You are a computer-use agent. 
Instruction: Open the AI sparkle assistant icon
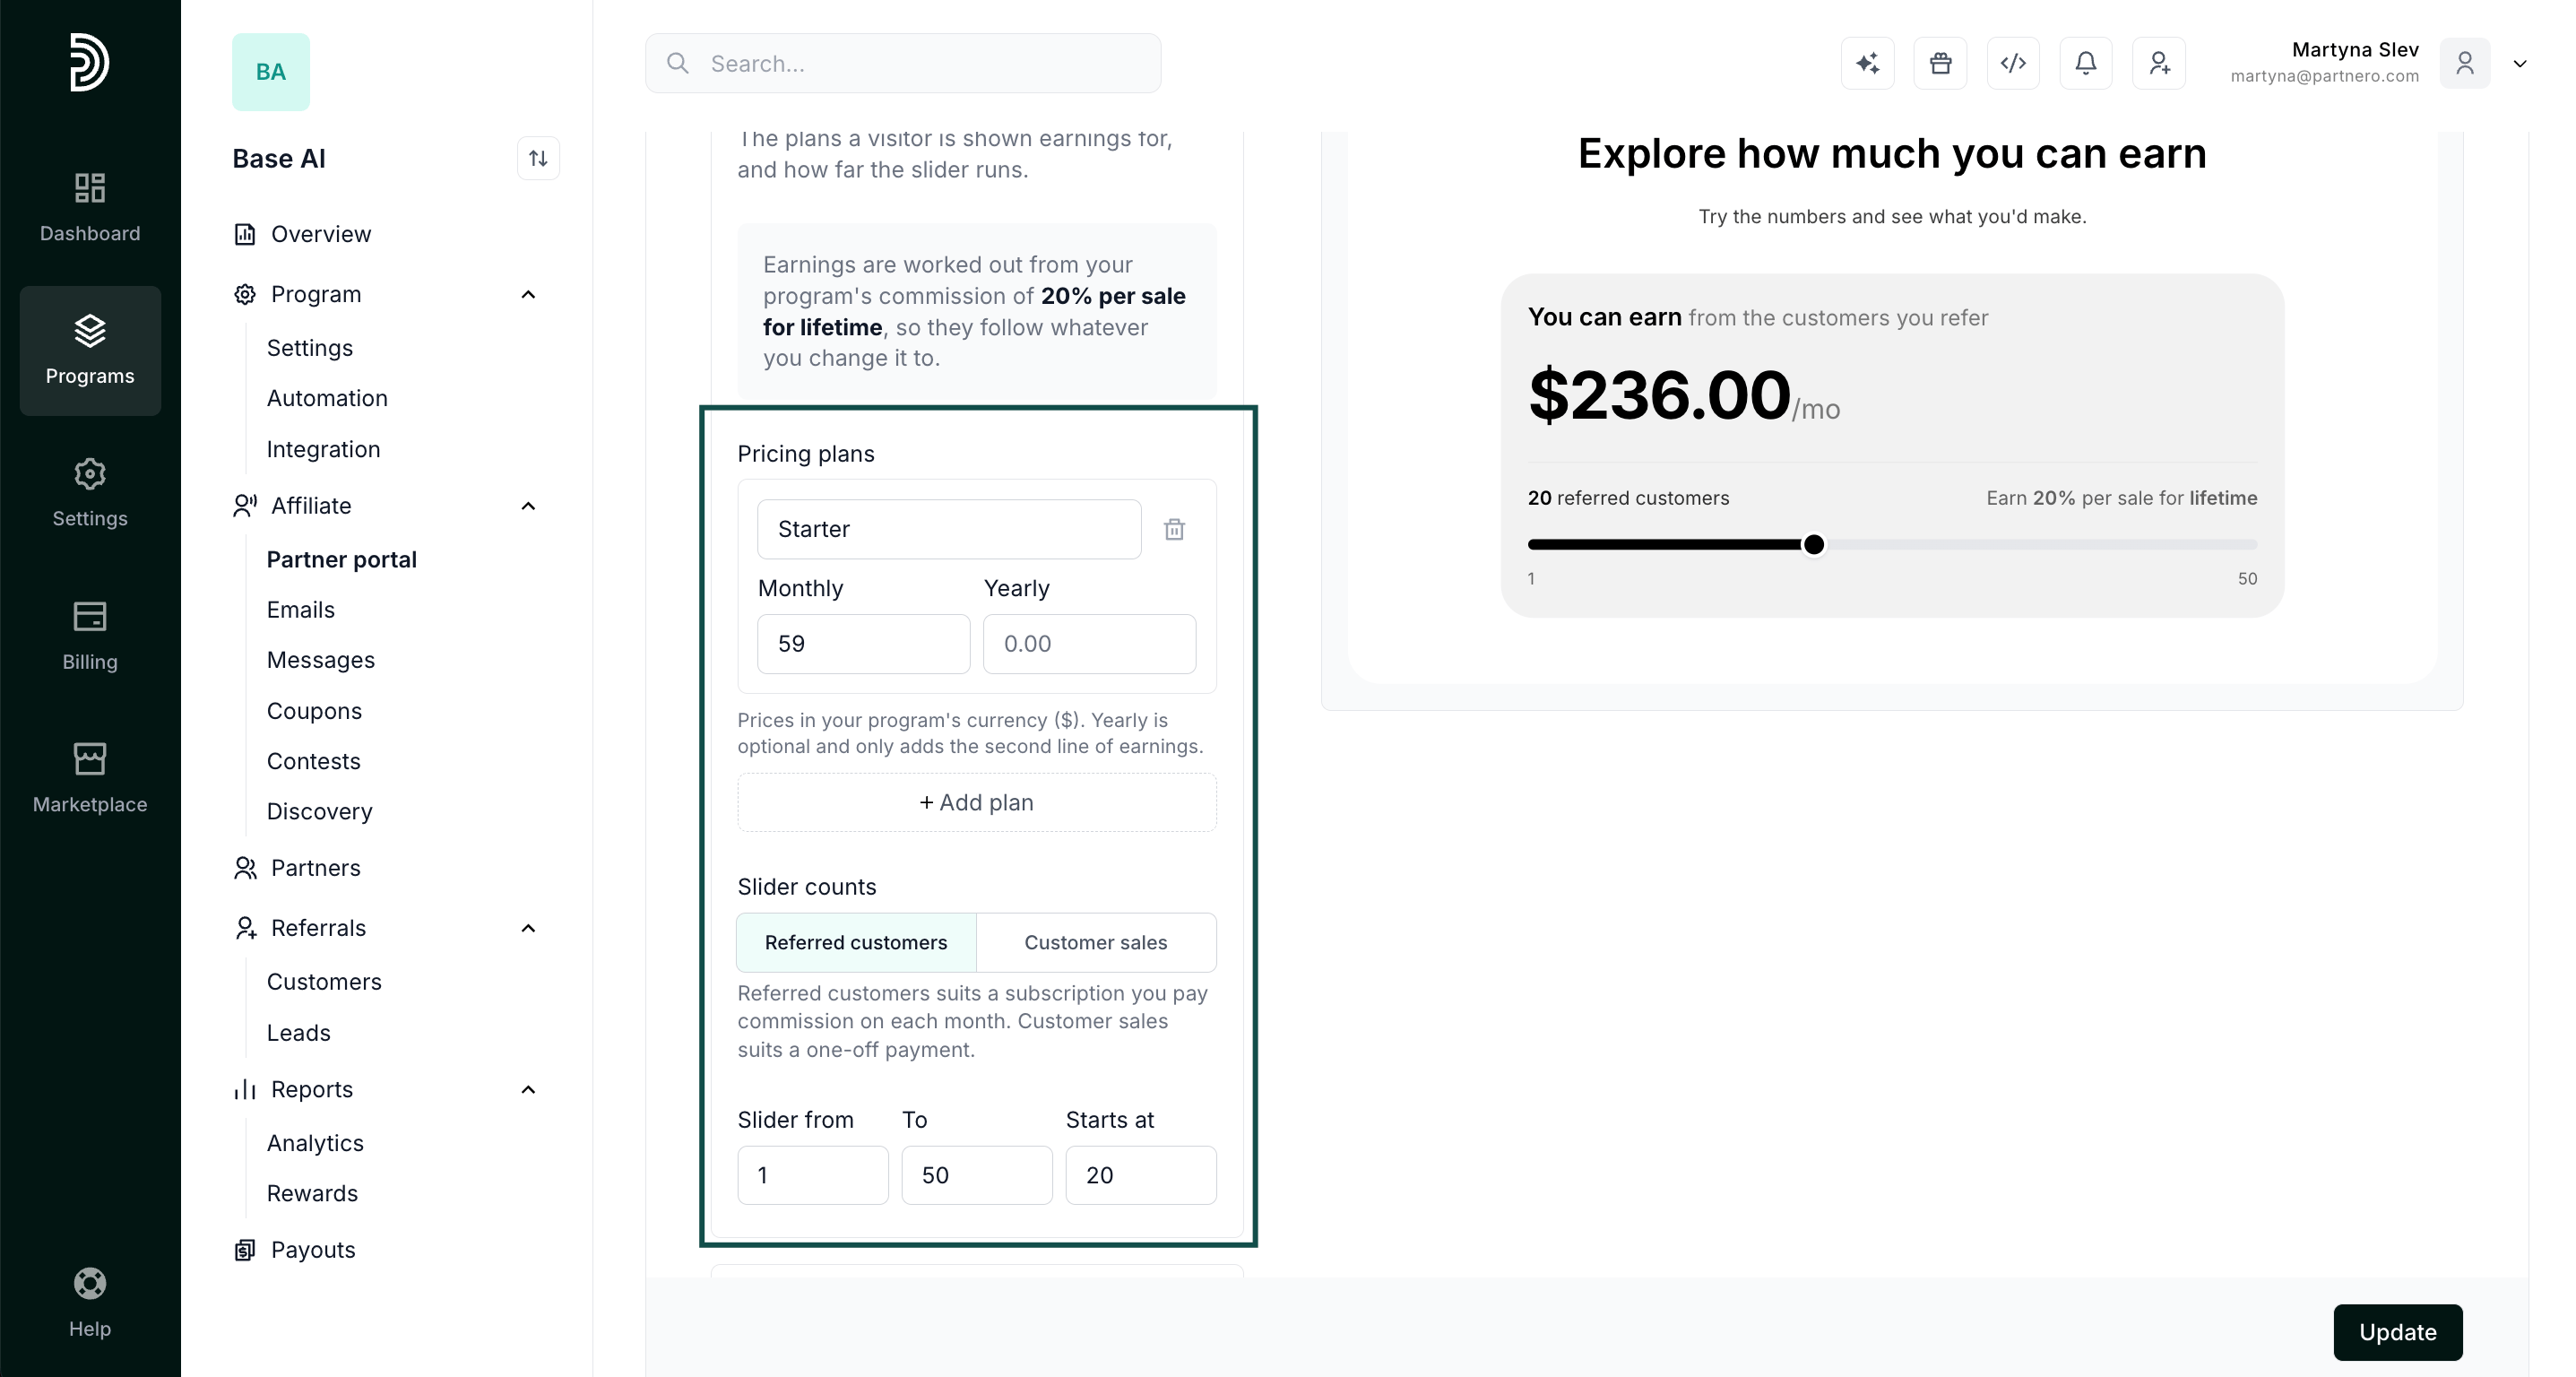coord(1867,63)
